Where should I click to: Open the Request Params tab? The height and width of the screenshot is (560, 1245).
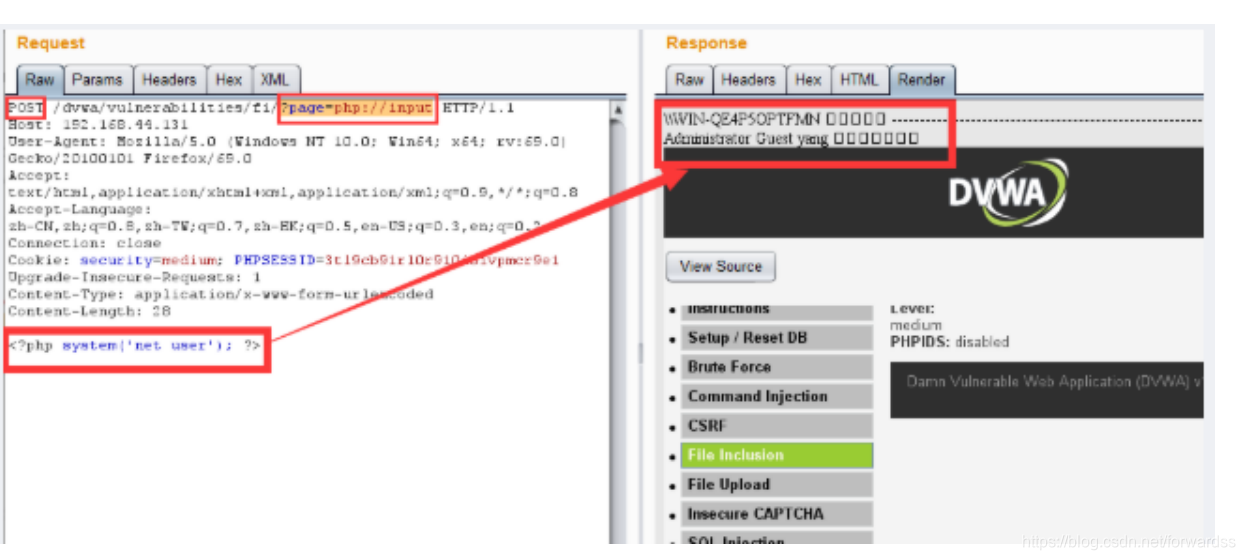tap(97, 80)
